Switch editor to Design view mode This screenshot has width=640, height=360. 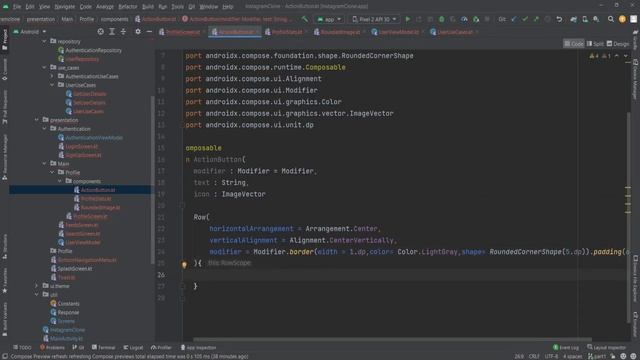pos(618,44)
